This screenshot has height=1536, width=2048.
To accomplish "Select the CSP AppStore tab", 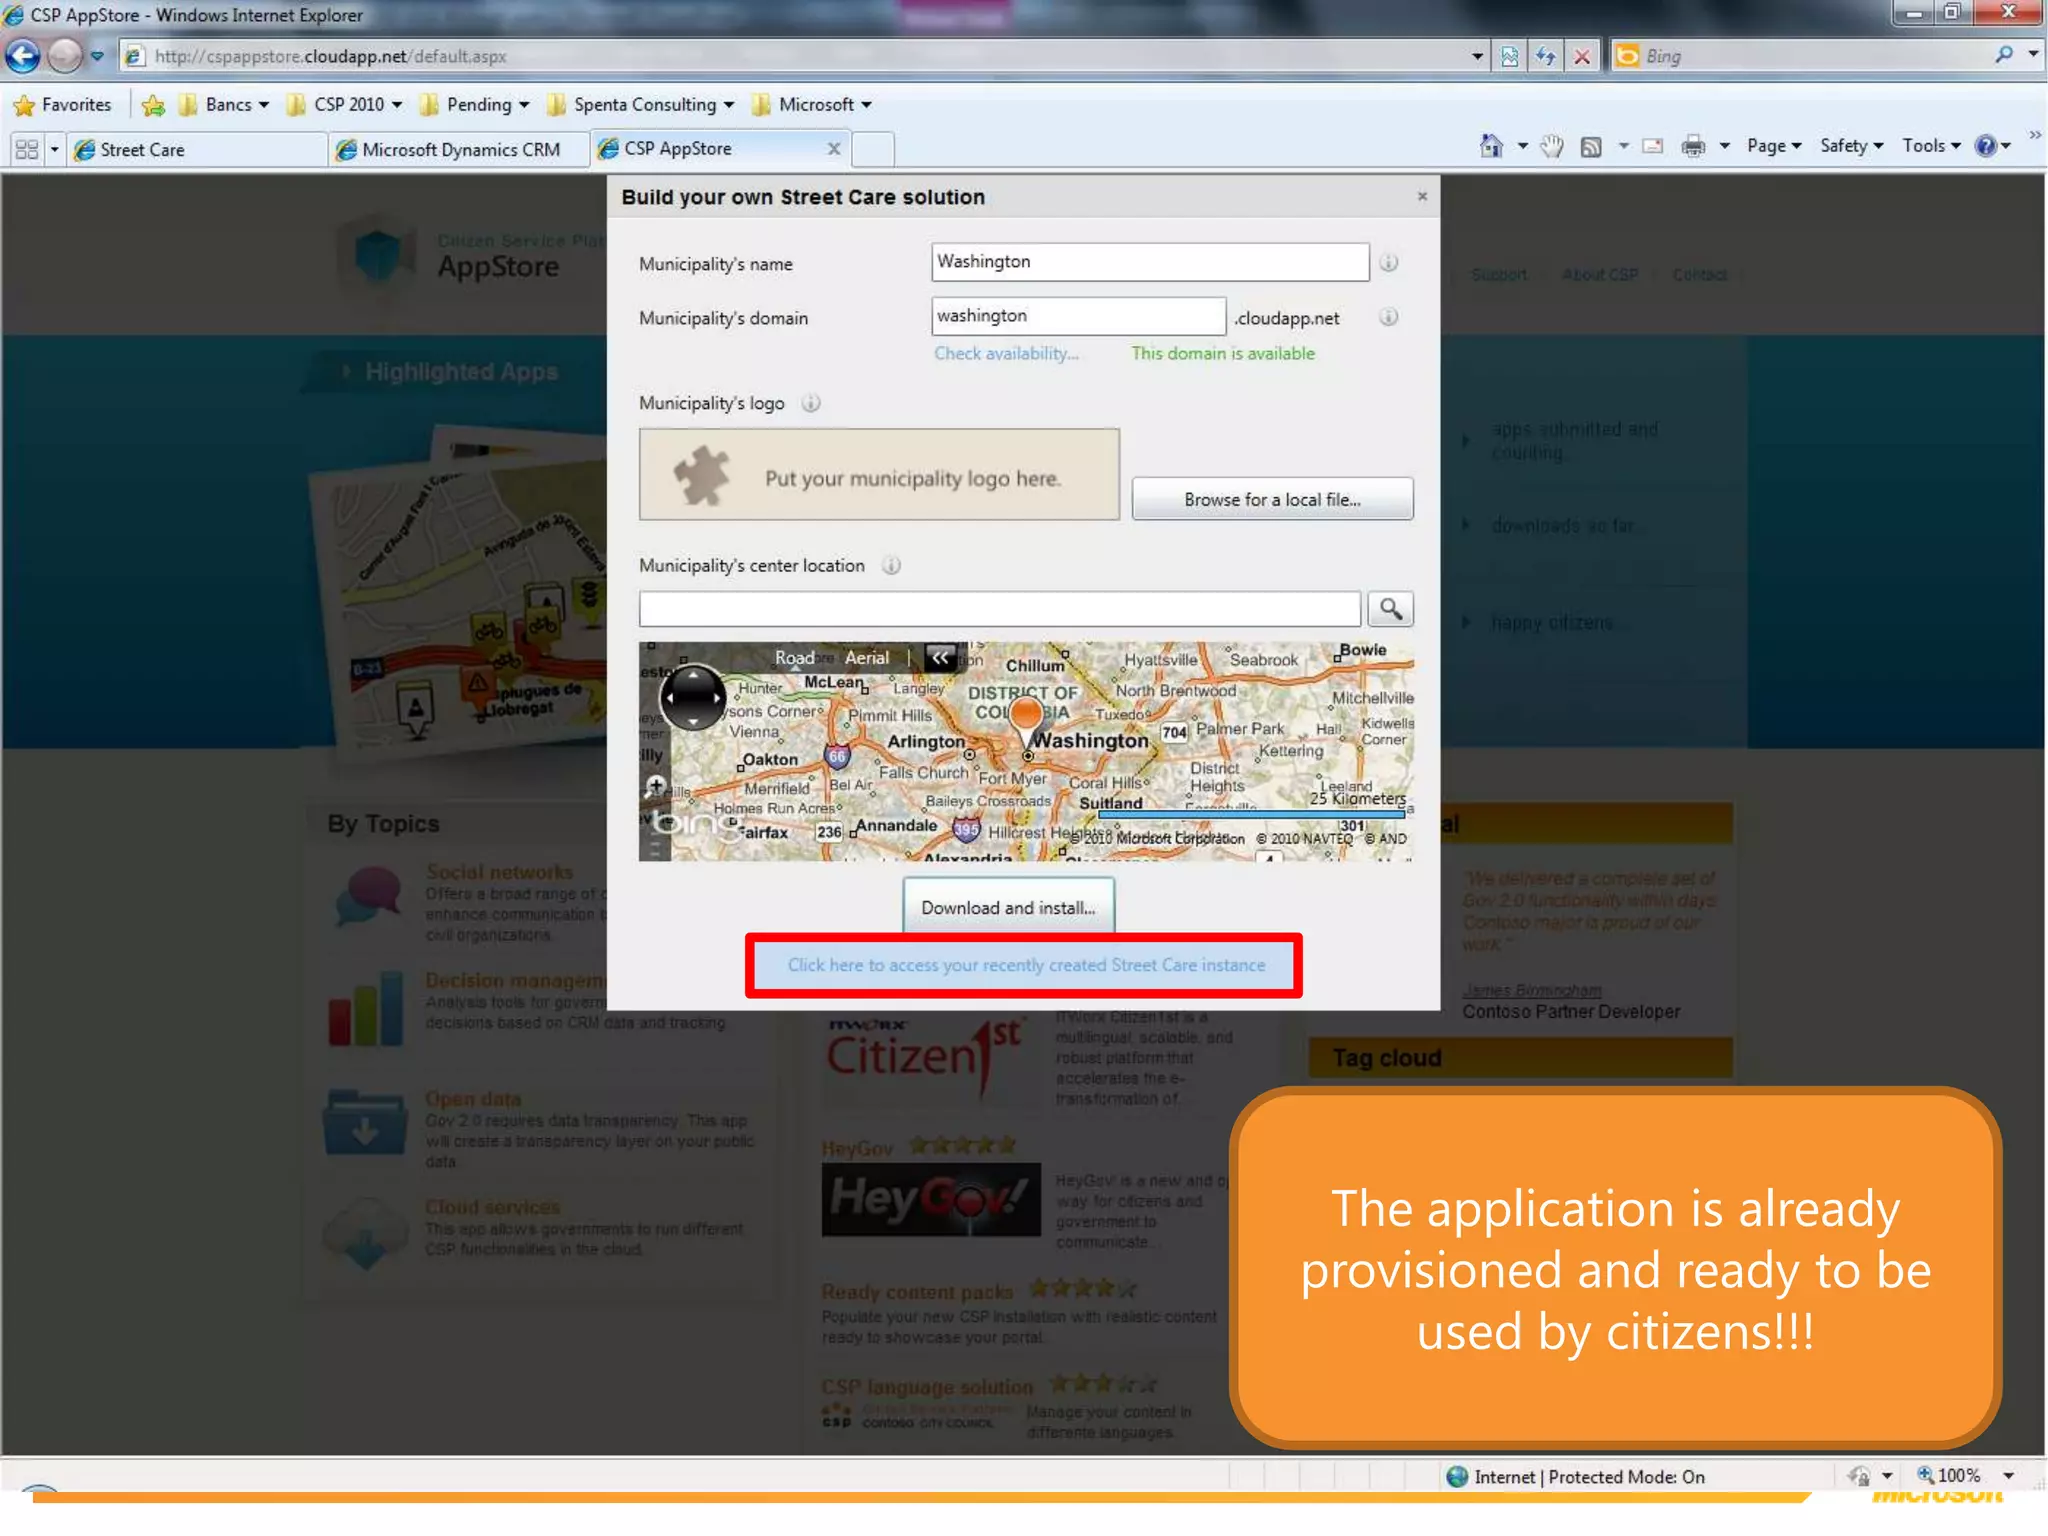I will coord(710,149).
